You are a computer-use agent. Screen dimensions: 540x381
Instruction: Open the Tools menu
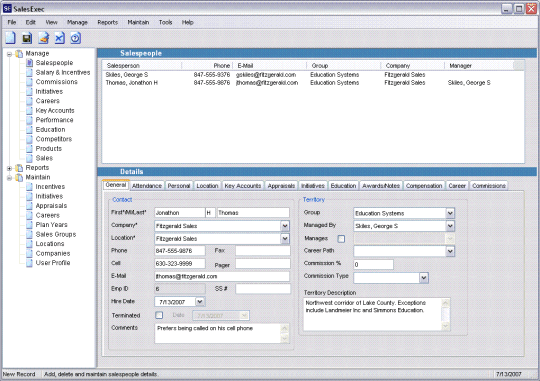(165, 22)
